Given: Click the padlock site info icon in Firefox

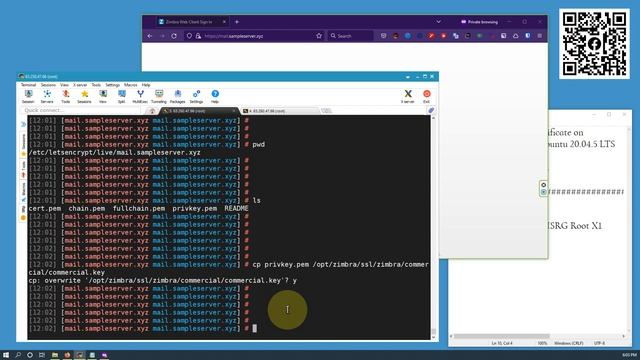Looking at the screenshot, I should click(198, 36).
